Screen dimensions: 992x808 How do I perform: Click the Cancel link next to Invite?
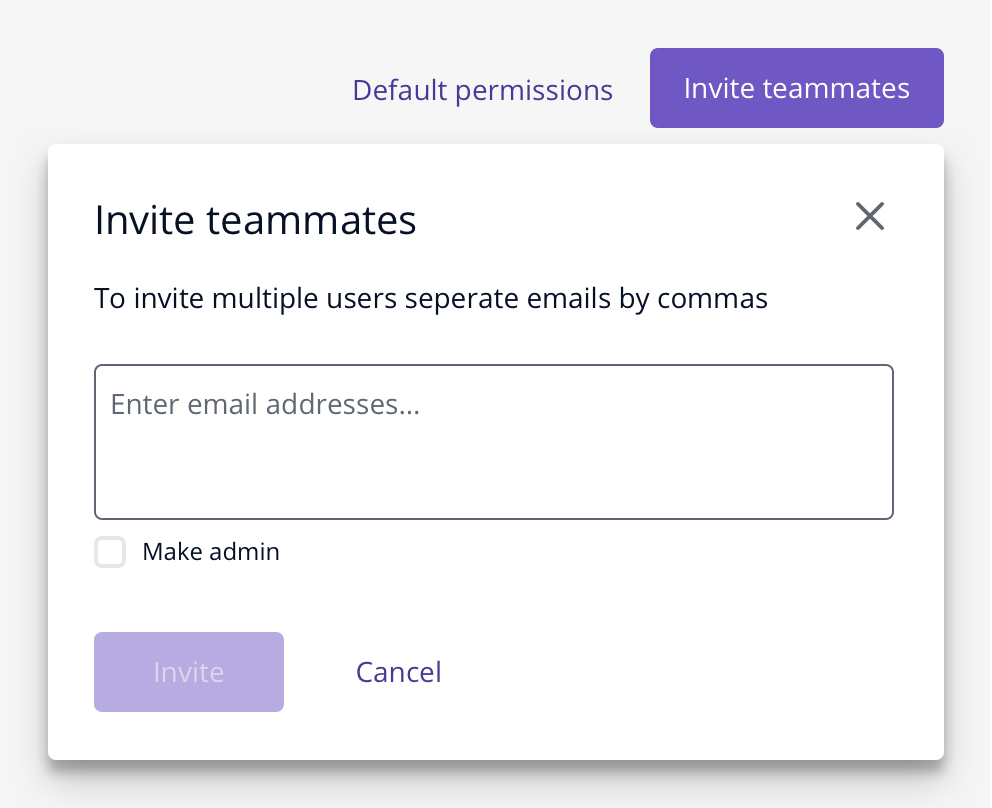[x=399, y=672]
